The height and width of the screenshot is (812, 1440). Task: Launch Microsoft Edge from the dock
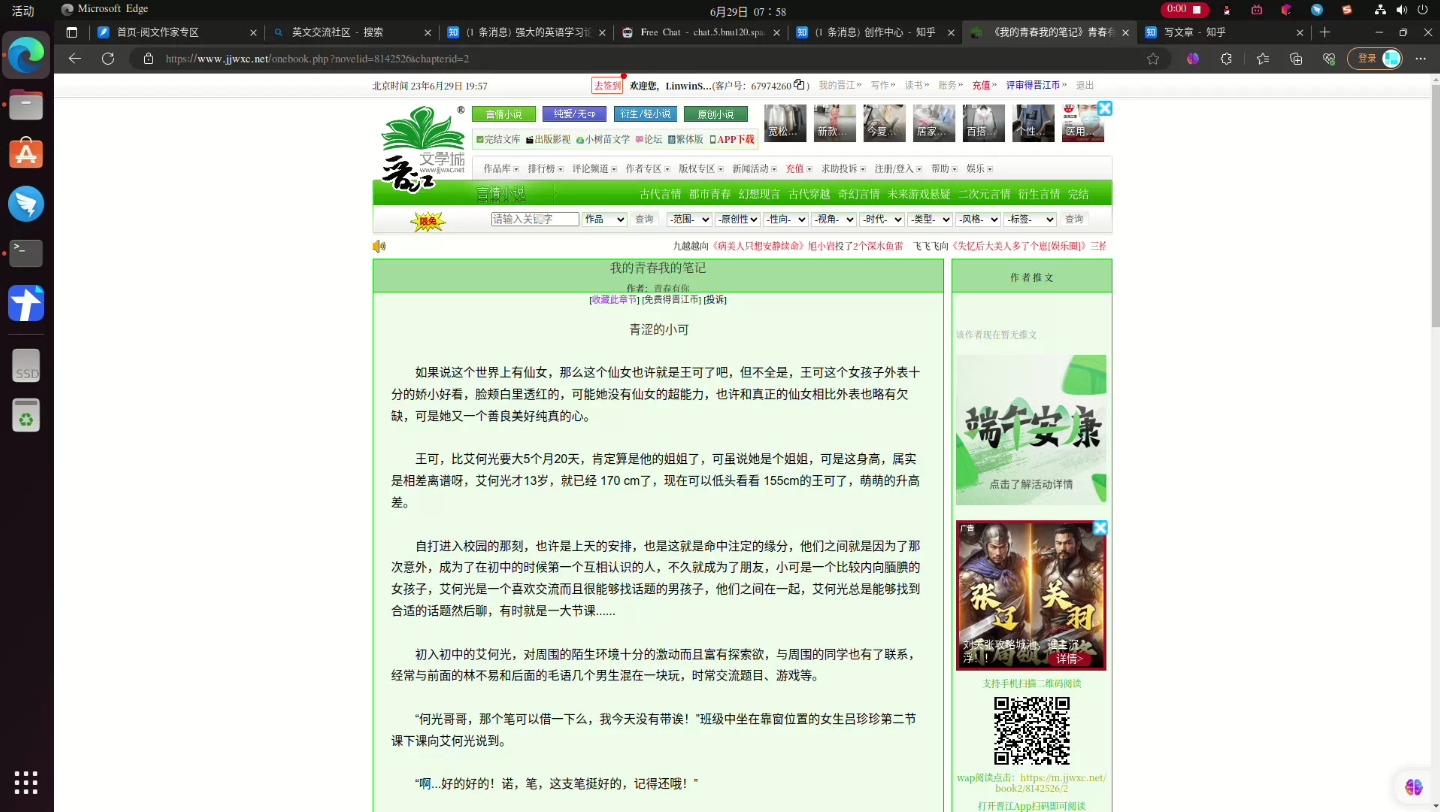pos(26,55)
